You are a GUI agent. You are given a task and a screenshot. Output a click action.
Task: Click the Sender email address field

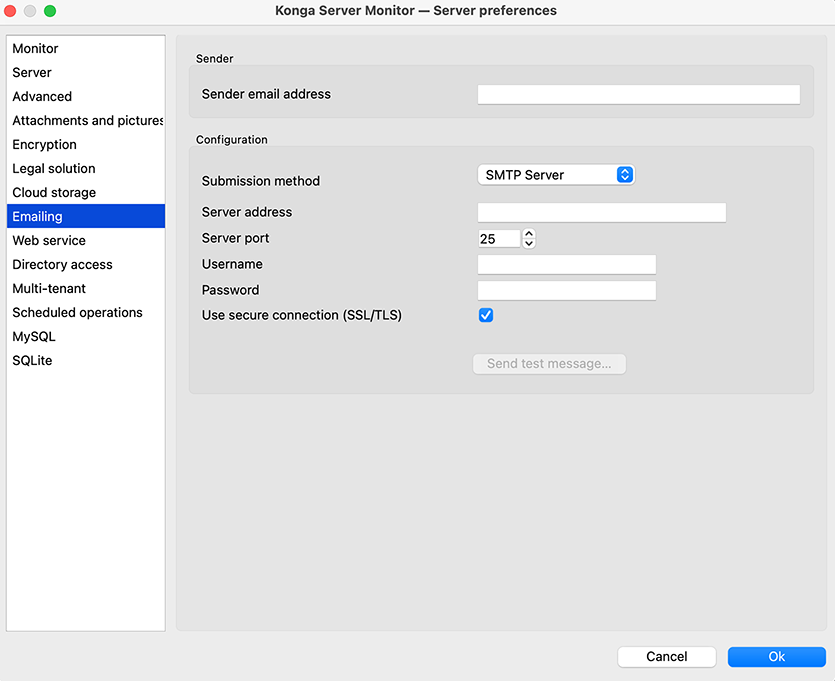[638, 95]
